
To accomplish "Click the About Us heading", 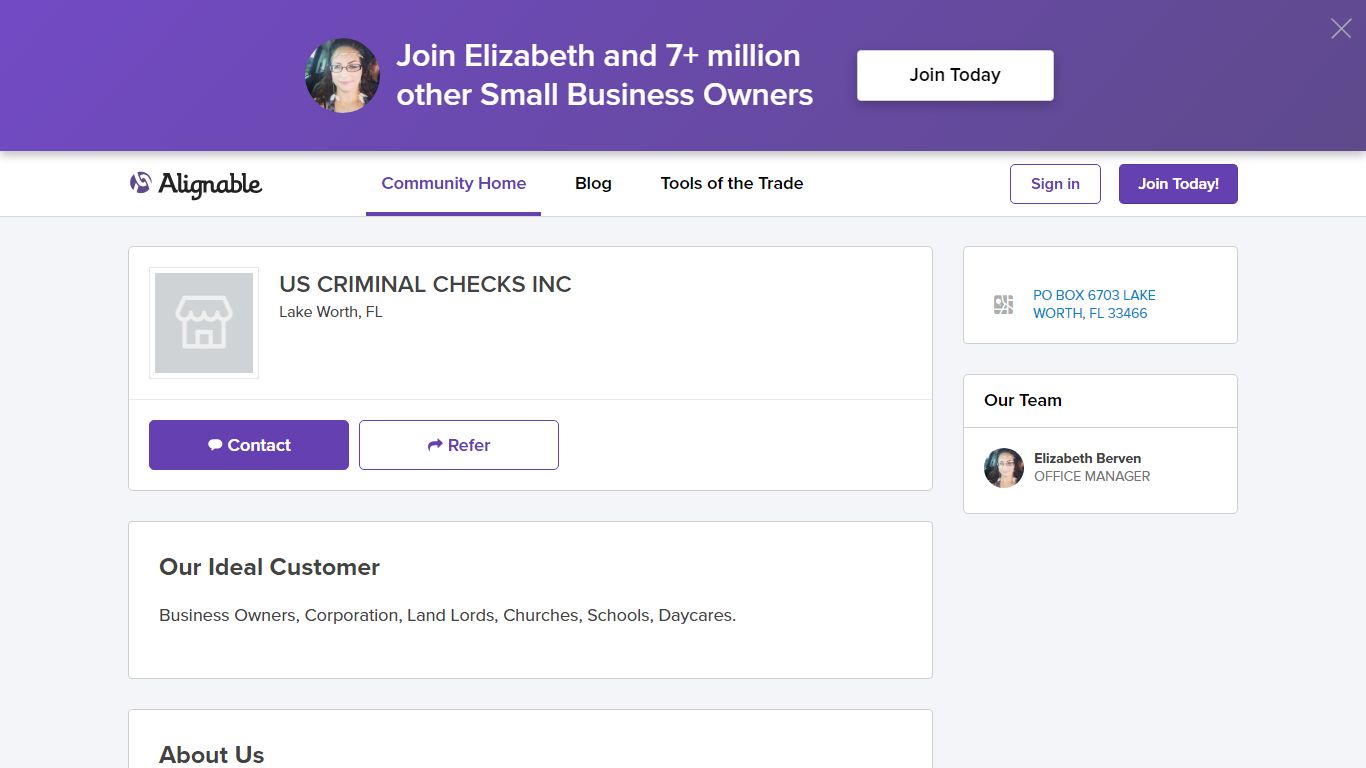I will coord(211,755).
